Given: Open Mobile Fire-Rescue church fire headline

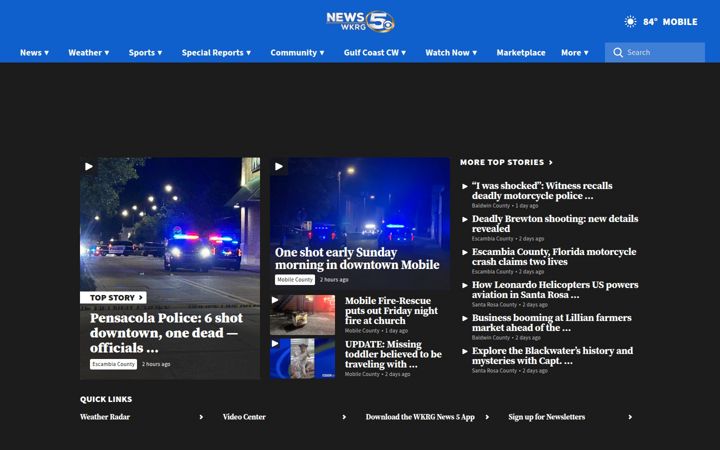Looking at the screenshot, I should pyautogui.click(x=391, y=311).
